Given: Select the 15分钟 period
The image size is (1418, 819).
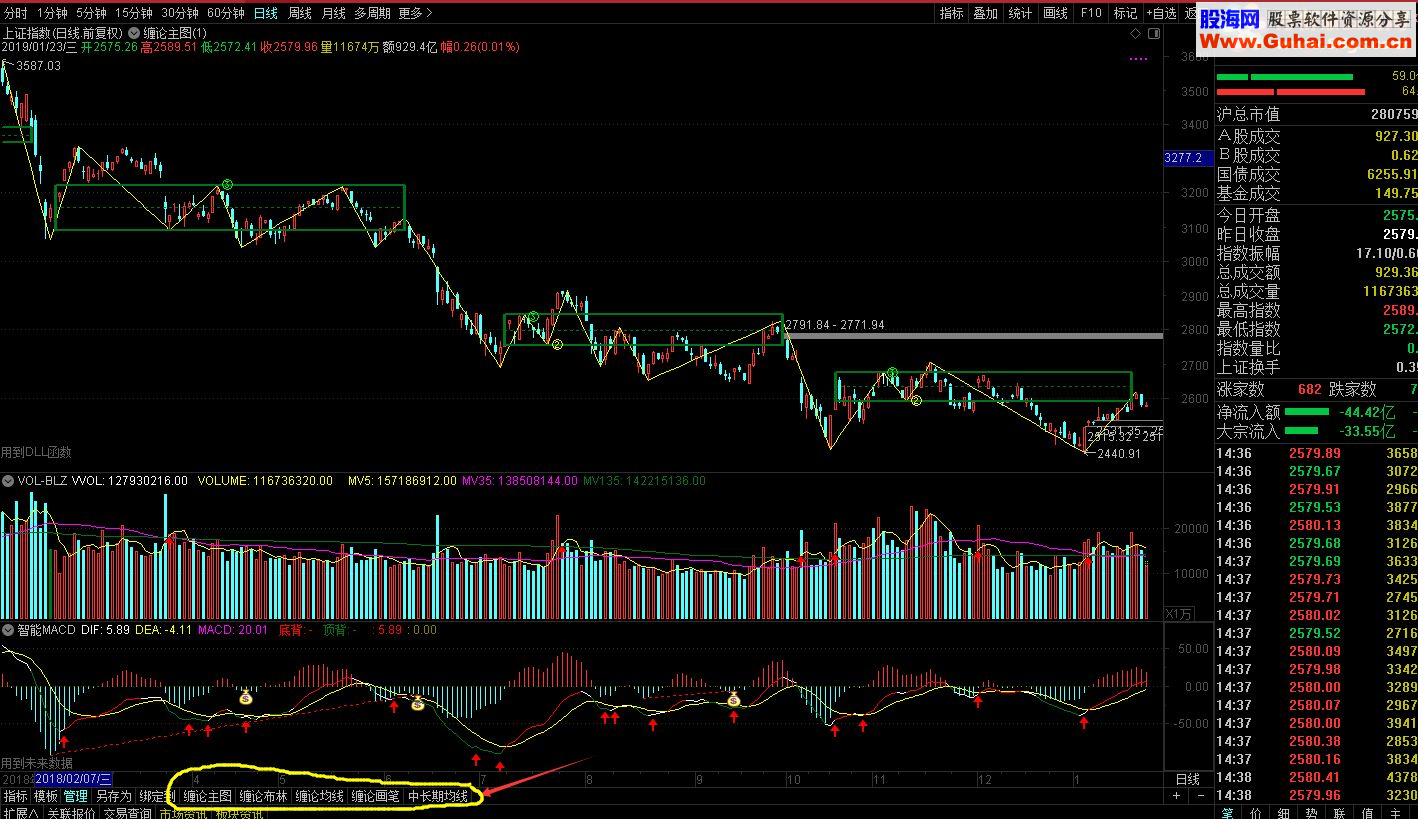Looking at the screenshot, I should point(133,13).
